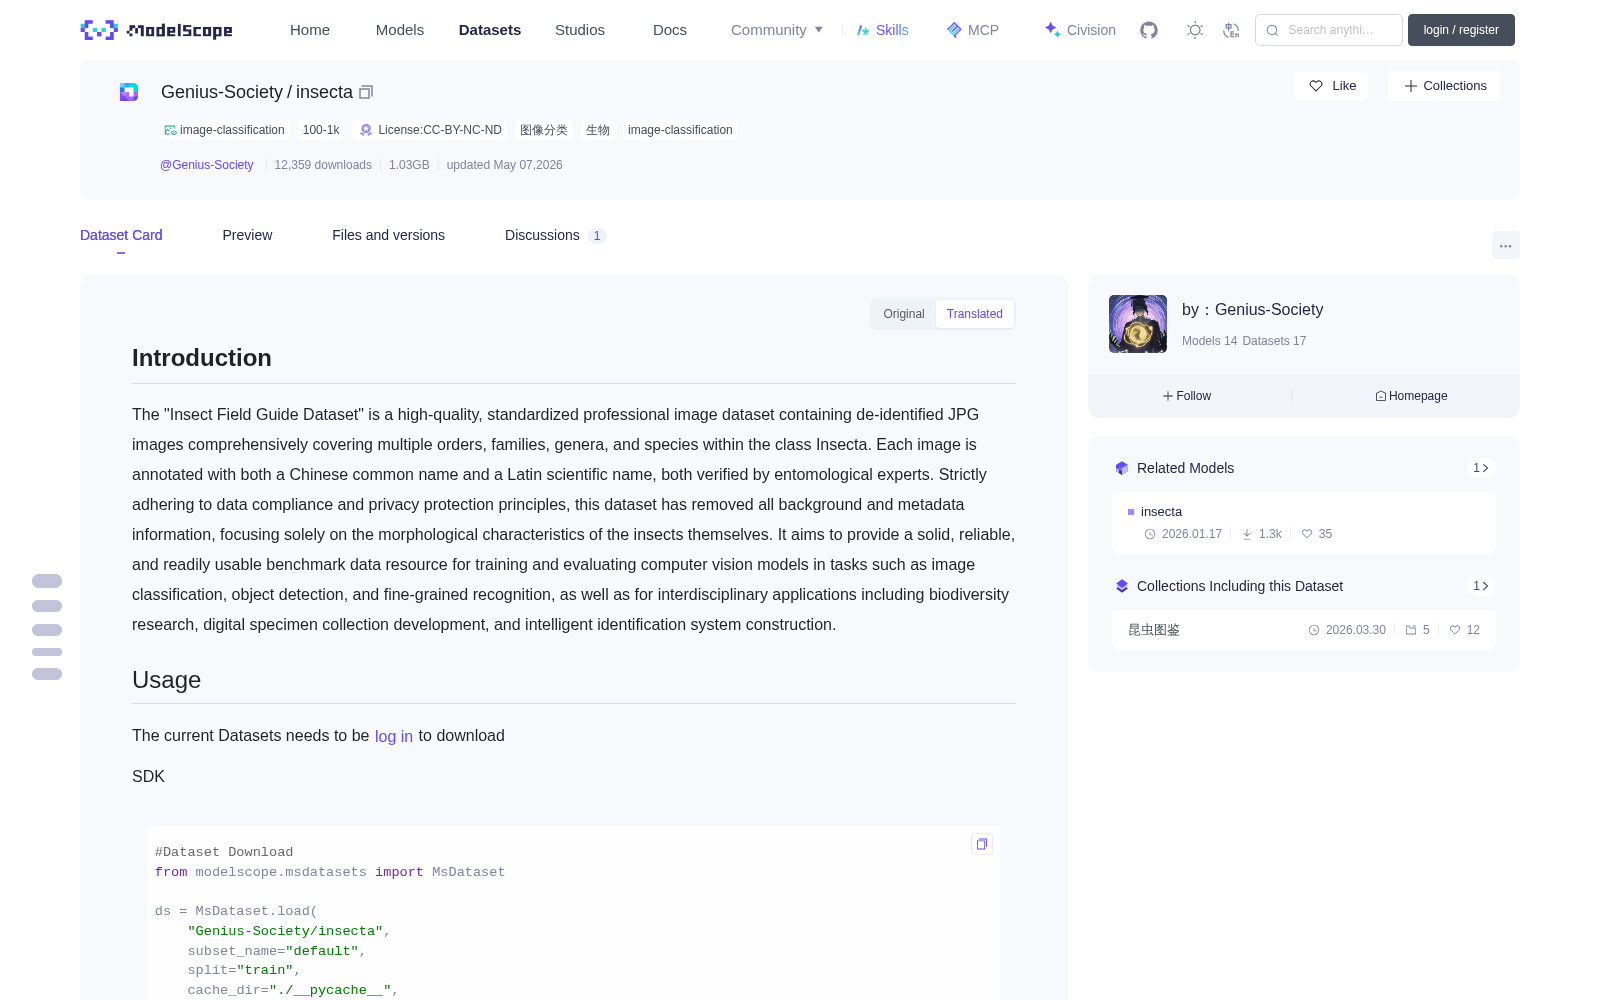Click the '12,359 downloads' text

click(323, 165)
